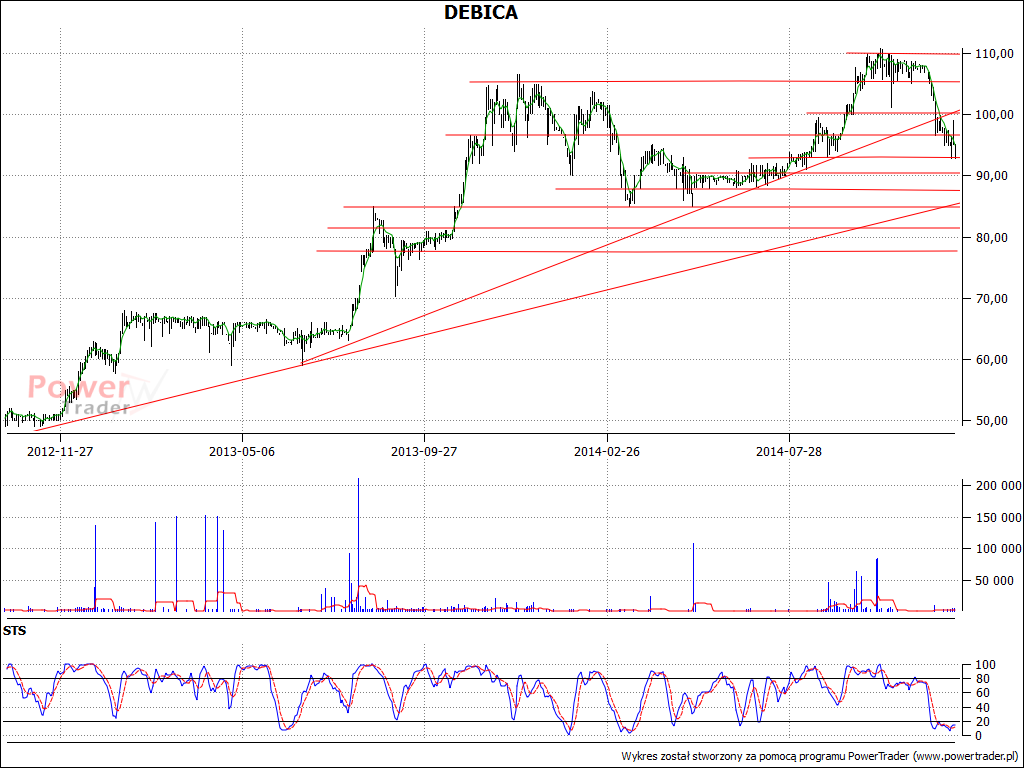This screenshot has width=1024, height=768.
Task: Select the 2013-05-06 date label
Action: 242,451
